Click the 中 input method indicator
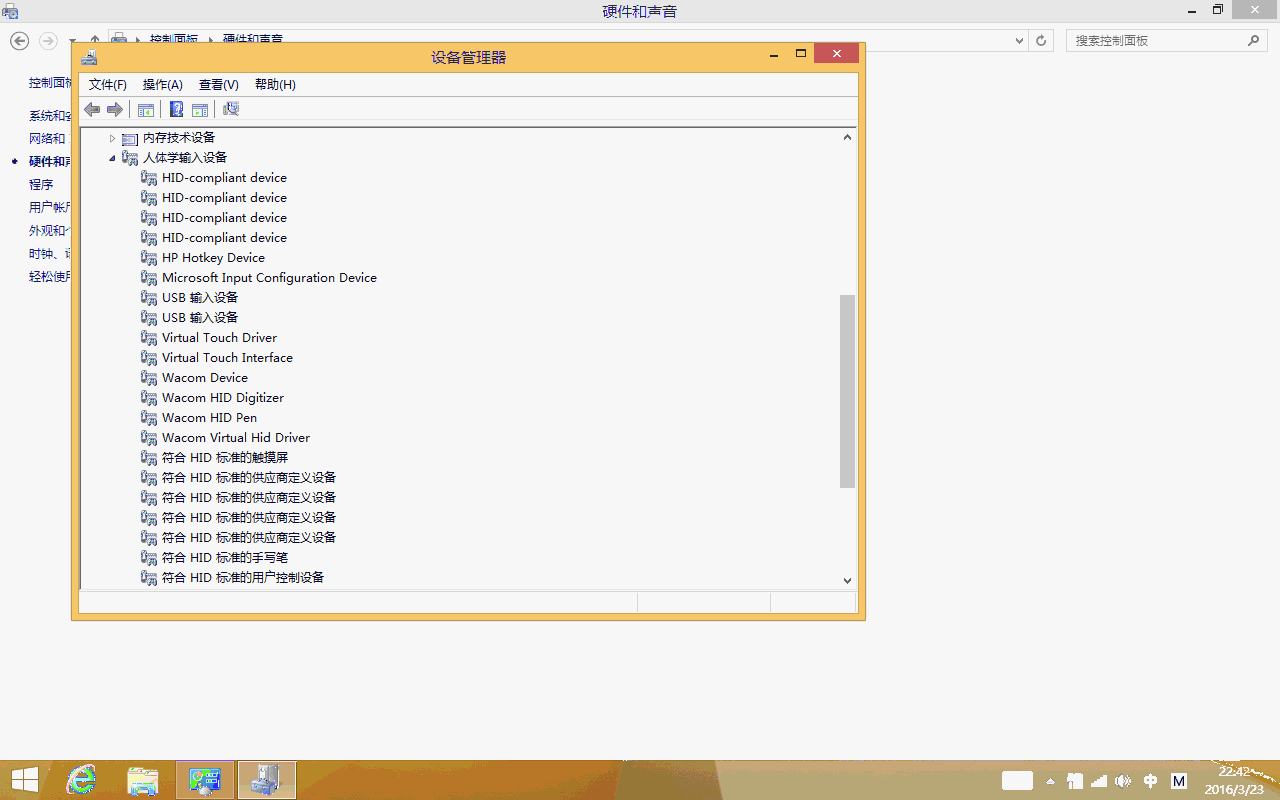 pyautogui.click(x=1150, y=781)
